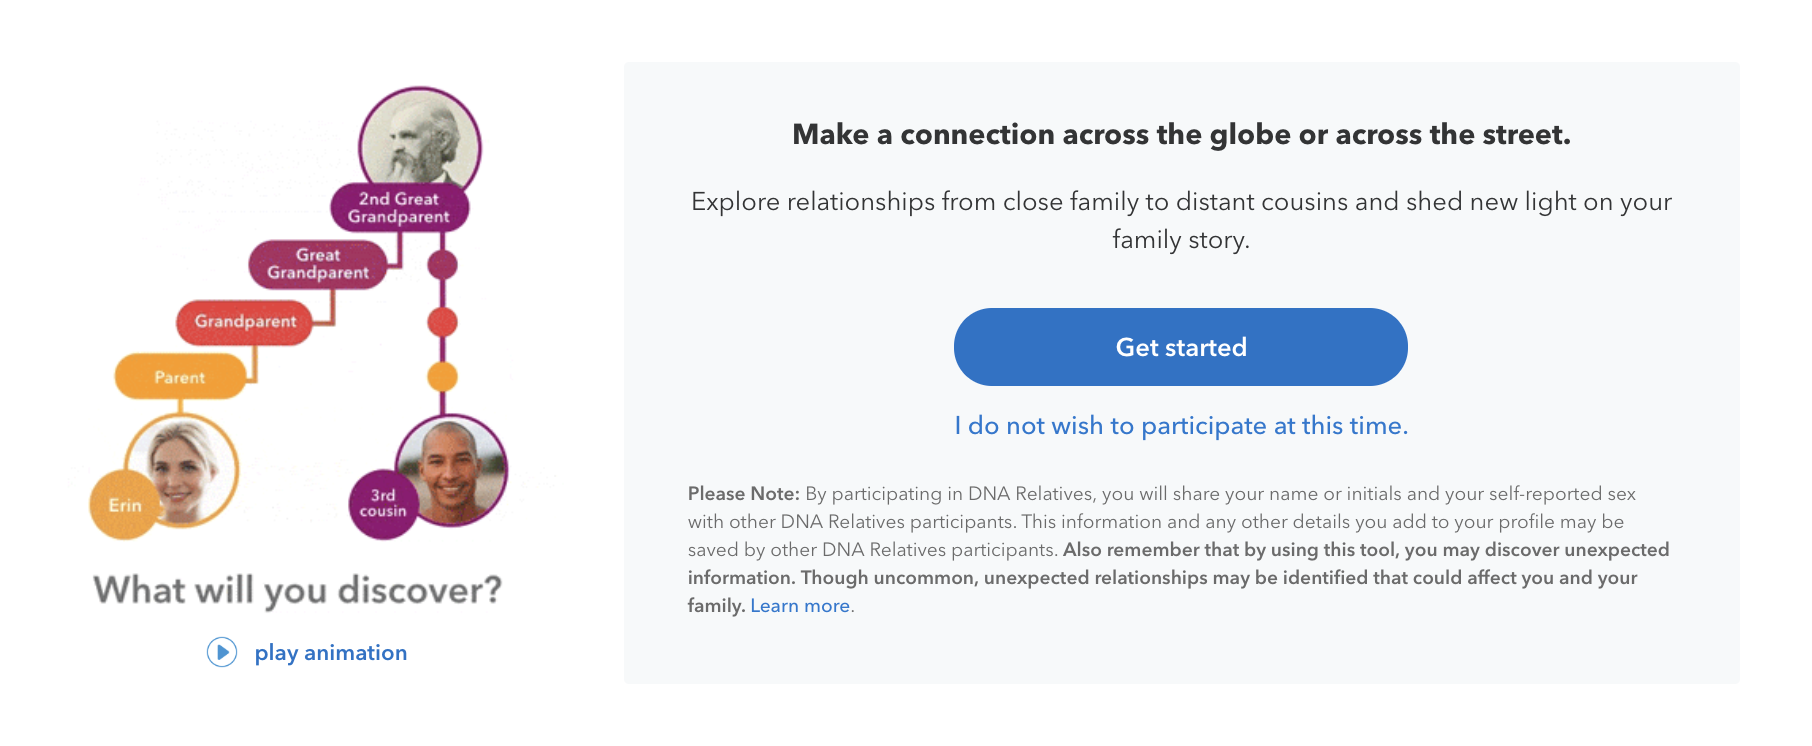Click the 'Make a connection across the globe' headline
The width and height of the screenshot is (1812, 746).
pos(1181,135)
